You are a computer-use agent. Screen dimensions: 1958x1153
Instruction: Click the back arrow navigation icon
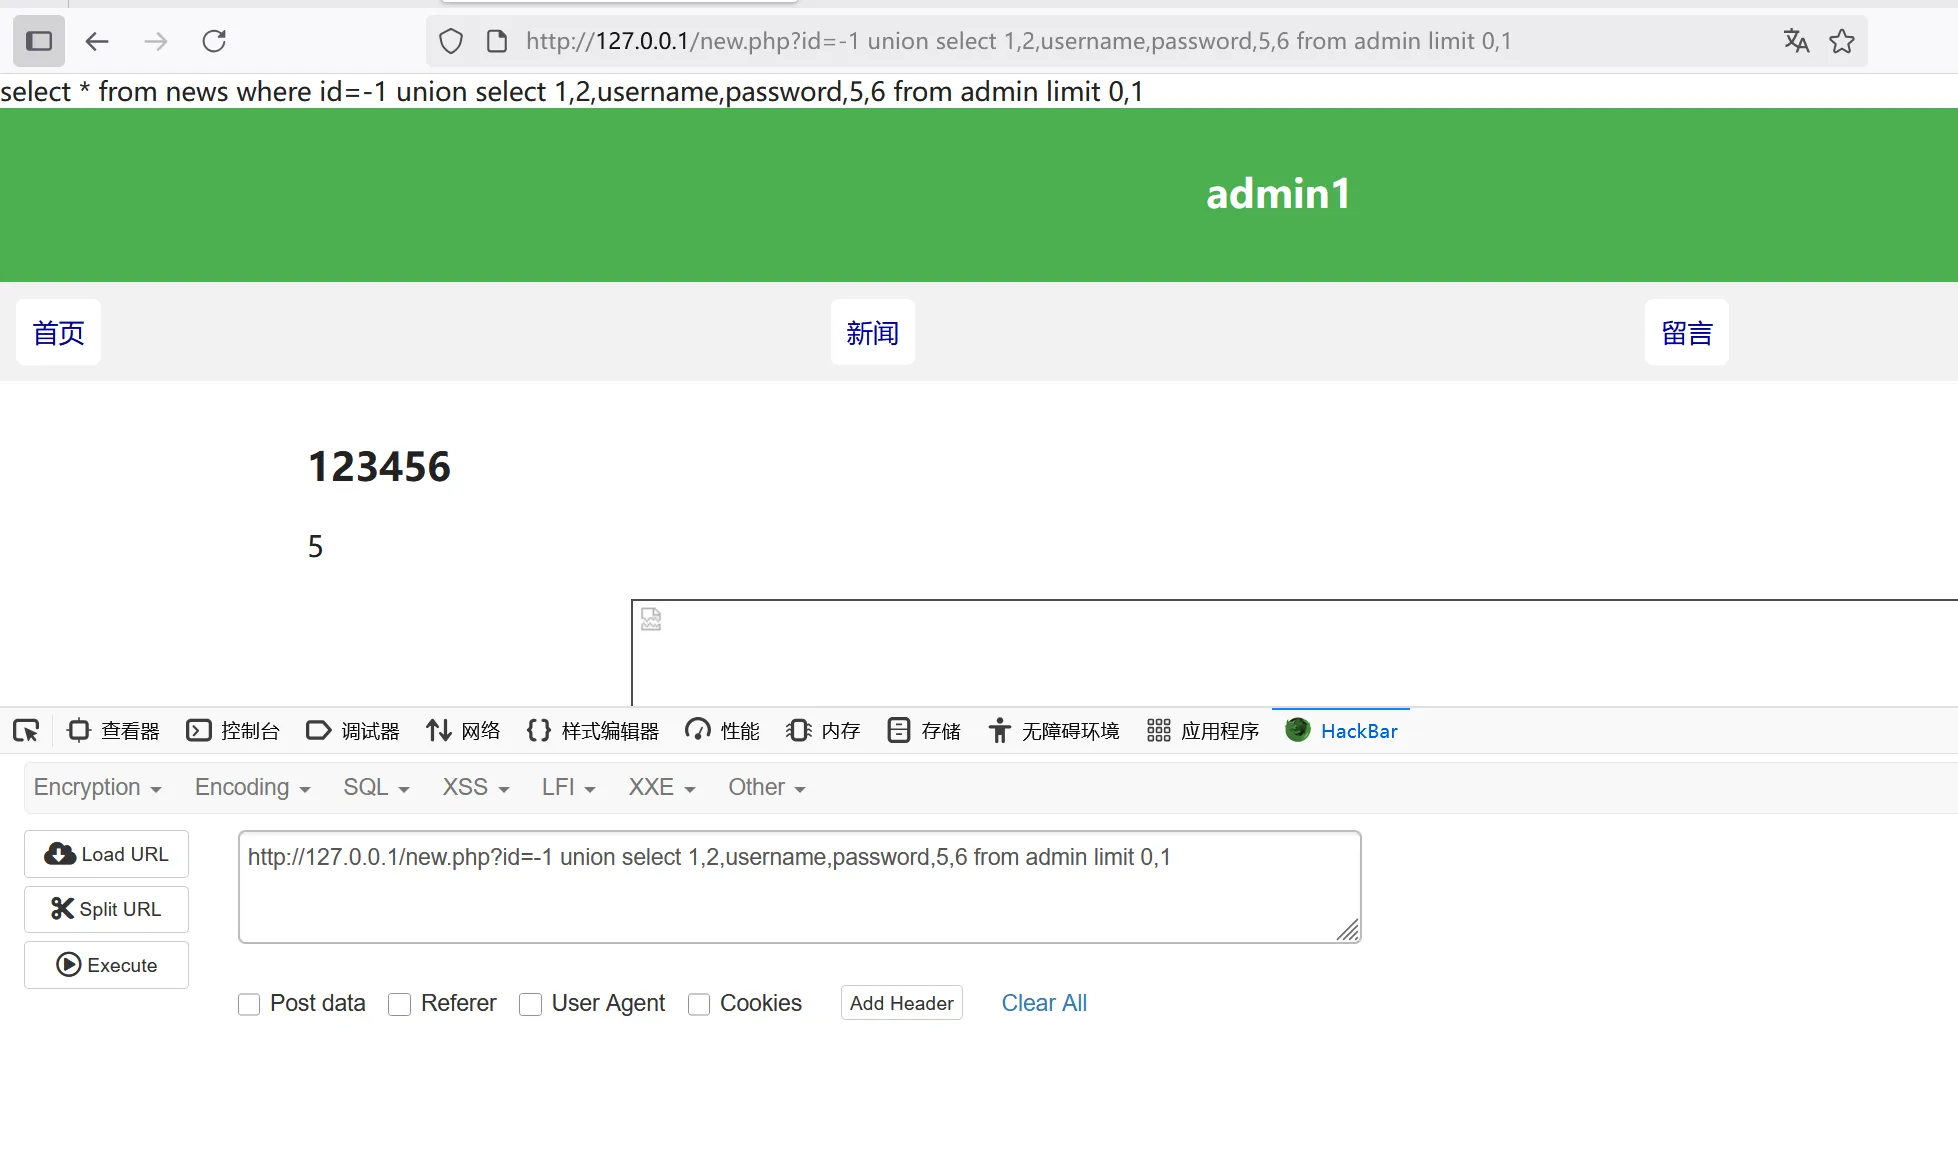pos(97,41)
